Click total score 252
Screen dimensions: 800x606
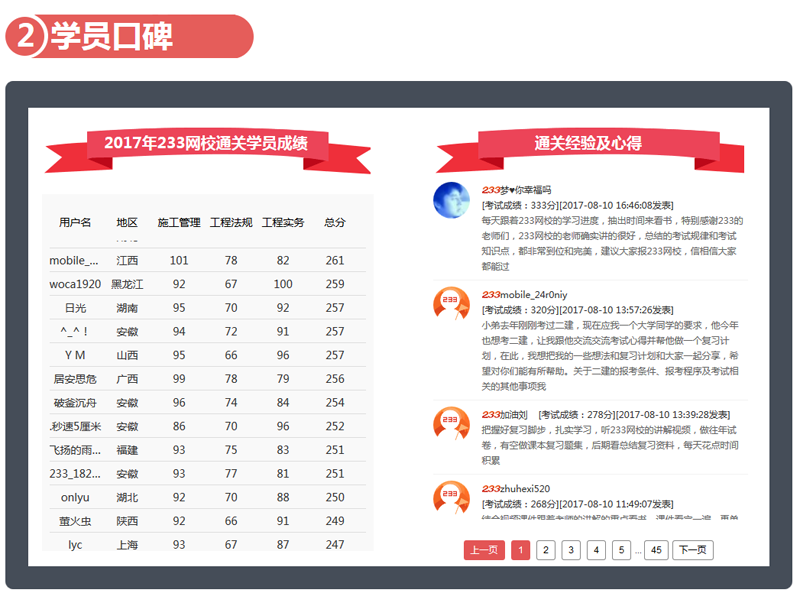point(335,426)
